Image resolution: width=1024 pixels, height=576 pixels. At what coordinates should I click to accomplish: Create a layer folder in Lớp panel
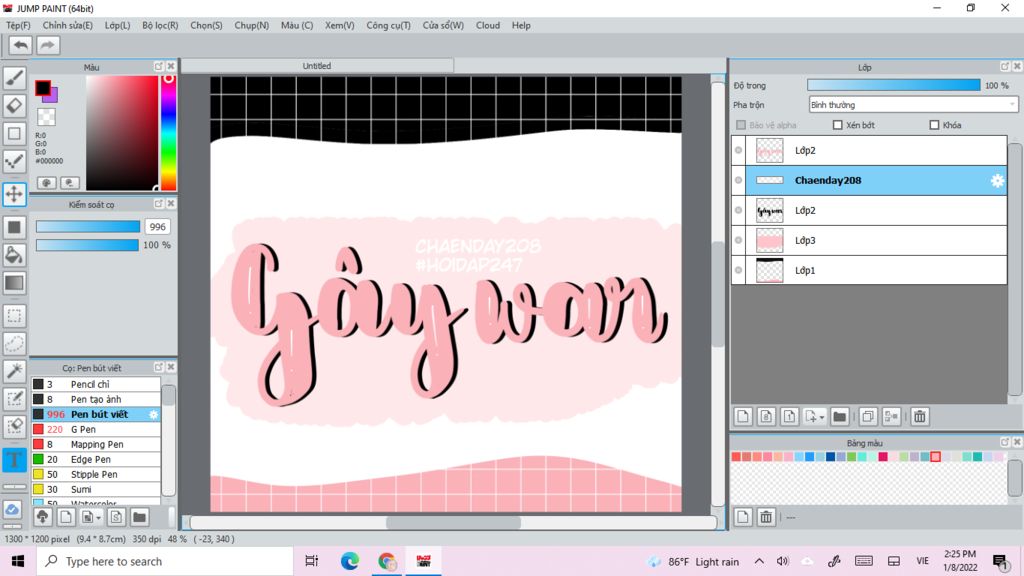(840, 417)
